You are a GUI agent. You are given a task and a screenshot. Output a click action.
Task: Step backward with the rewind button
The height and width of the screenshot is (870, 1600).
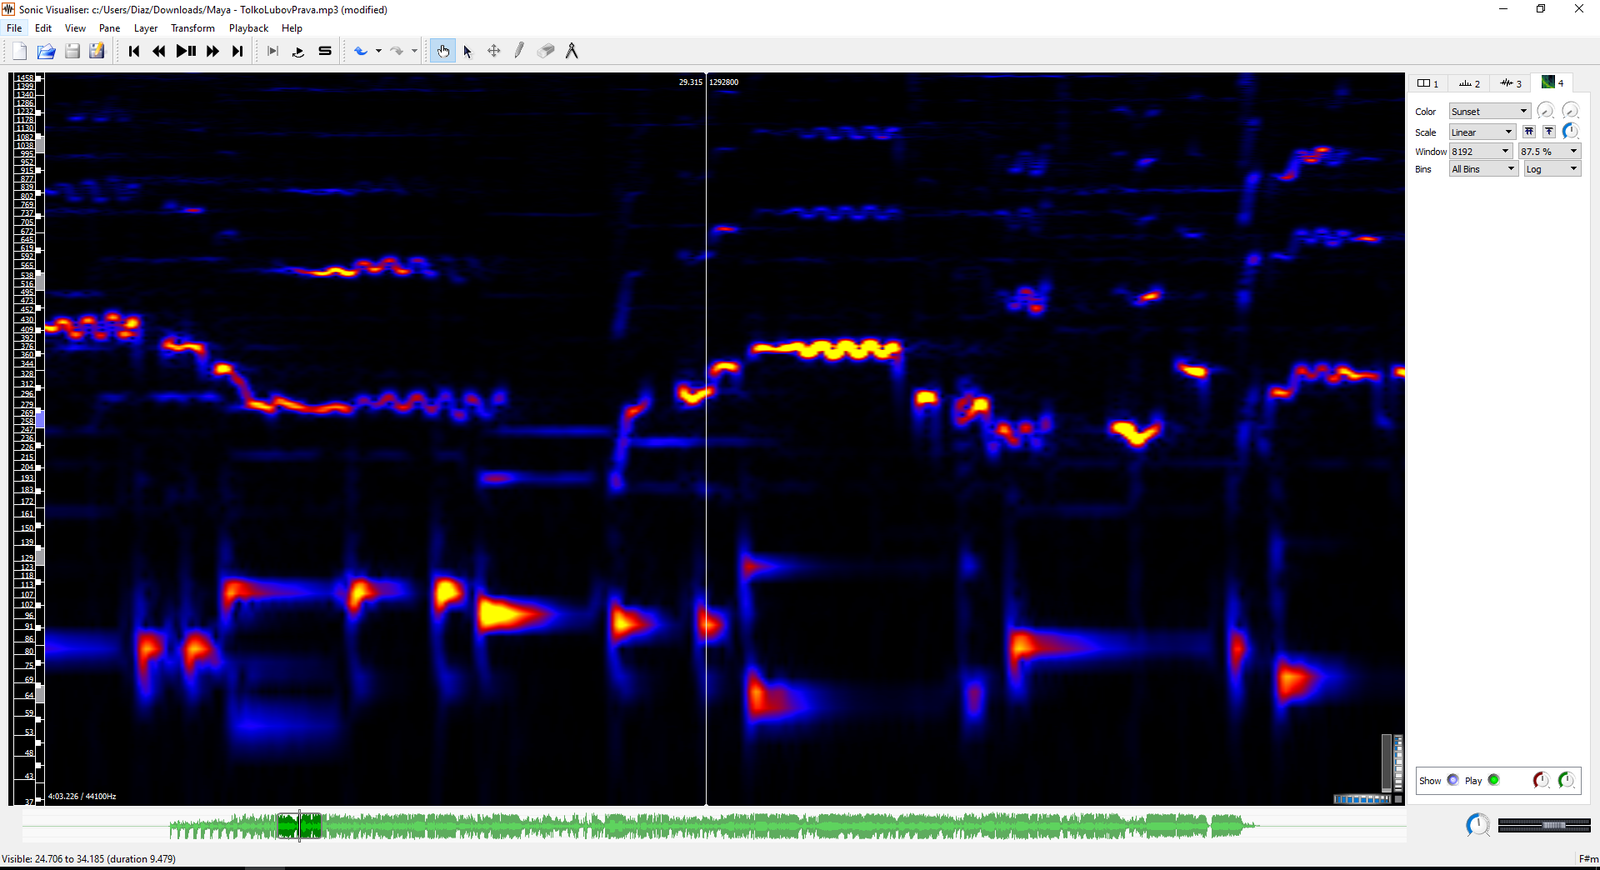[159, 51]
